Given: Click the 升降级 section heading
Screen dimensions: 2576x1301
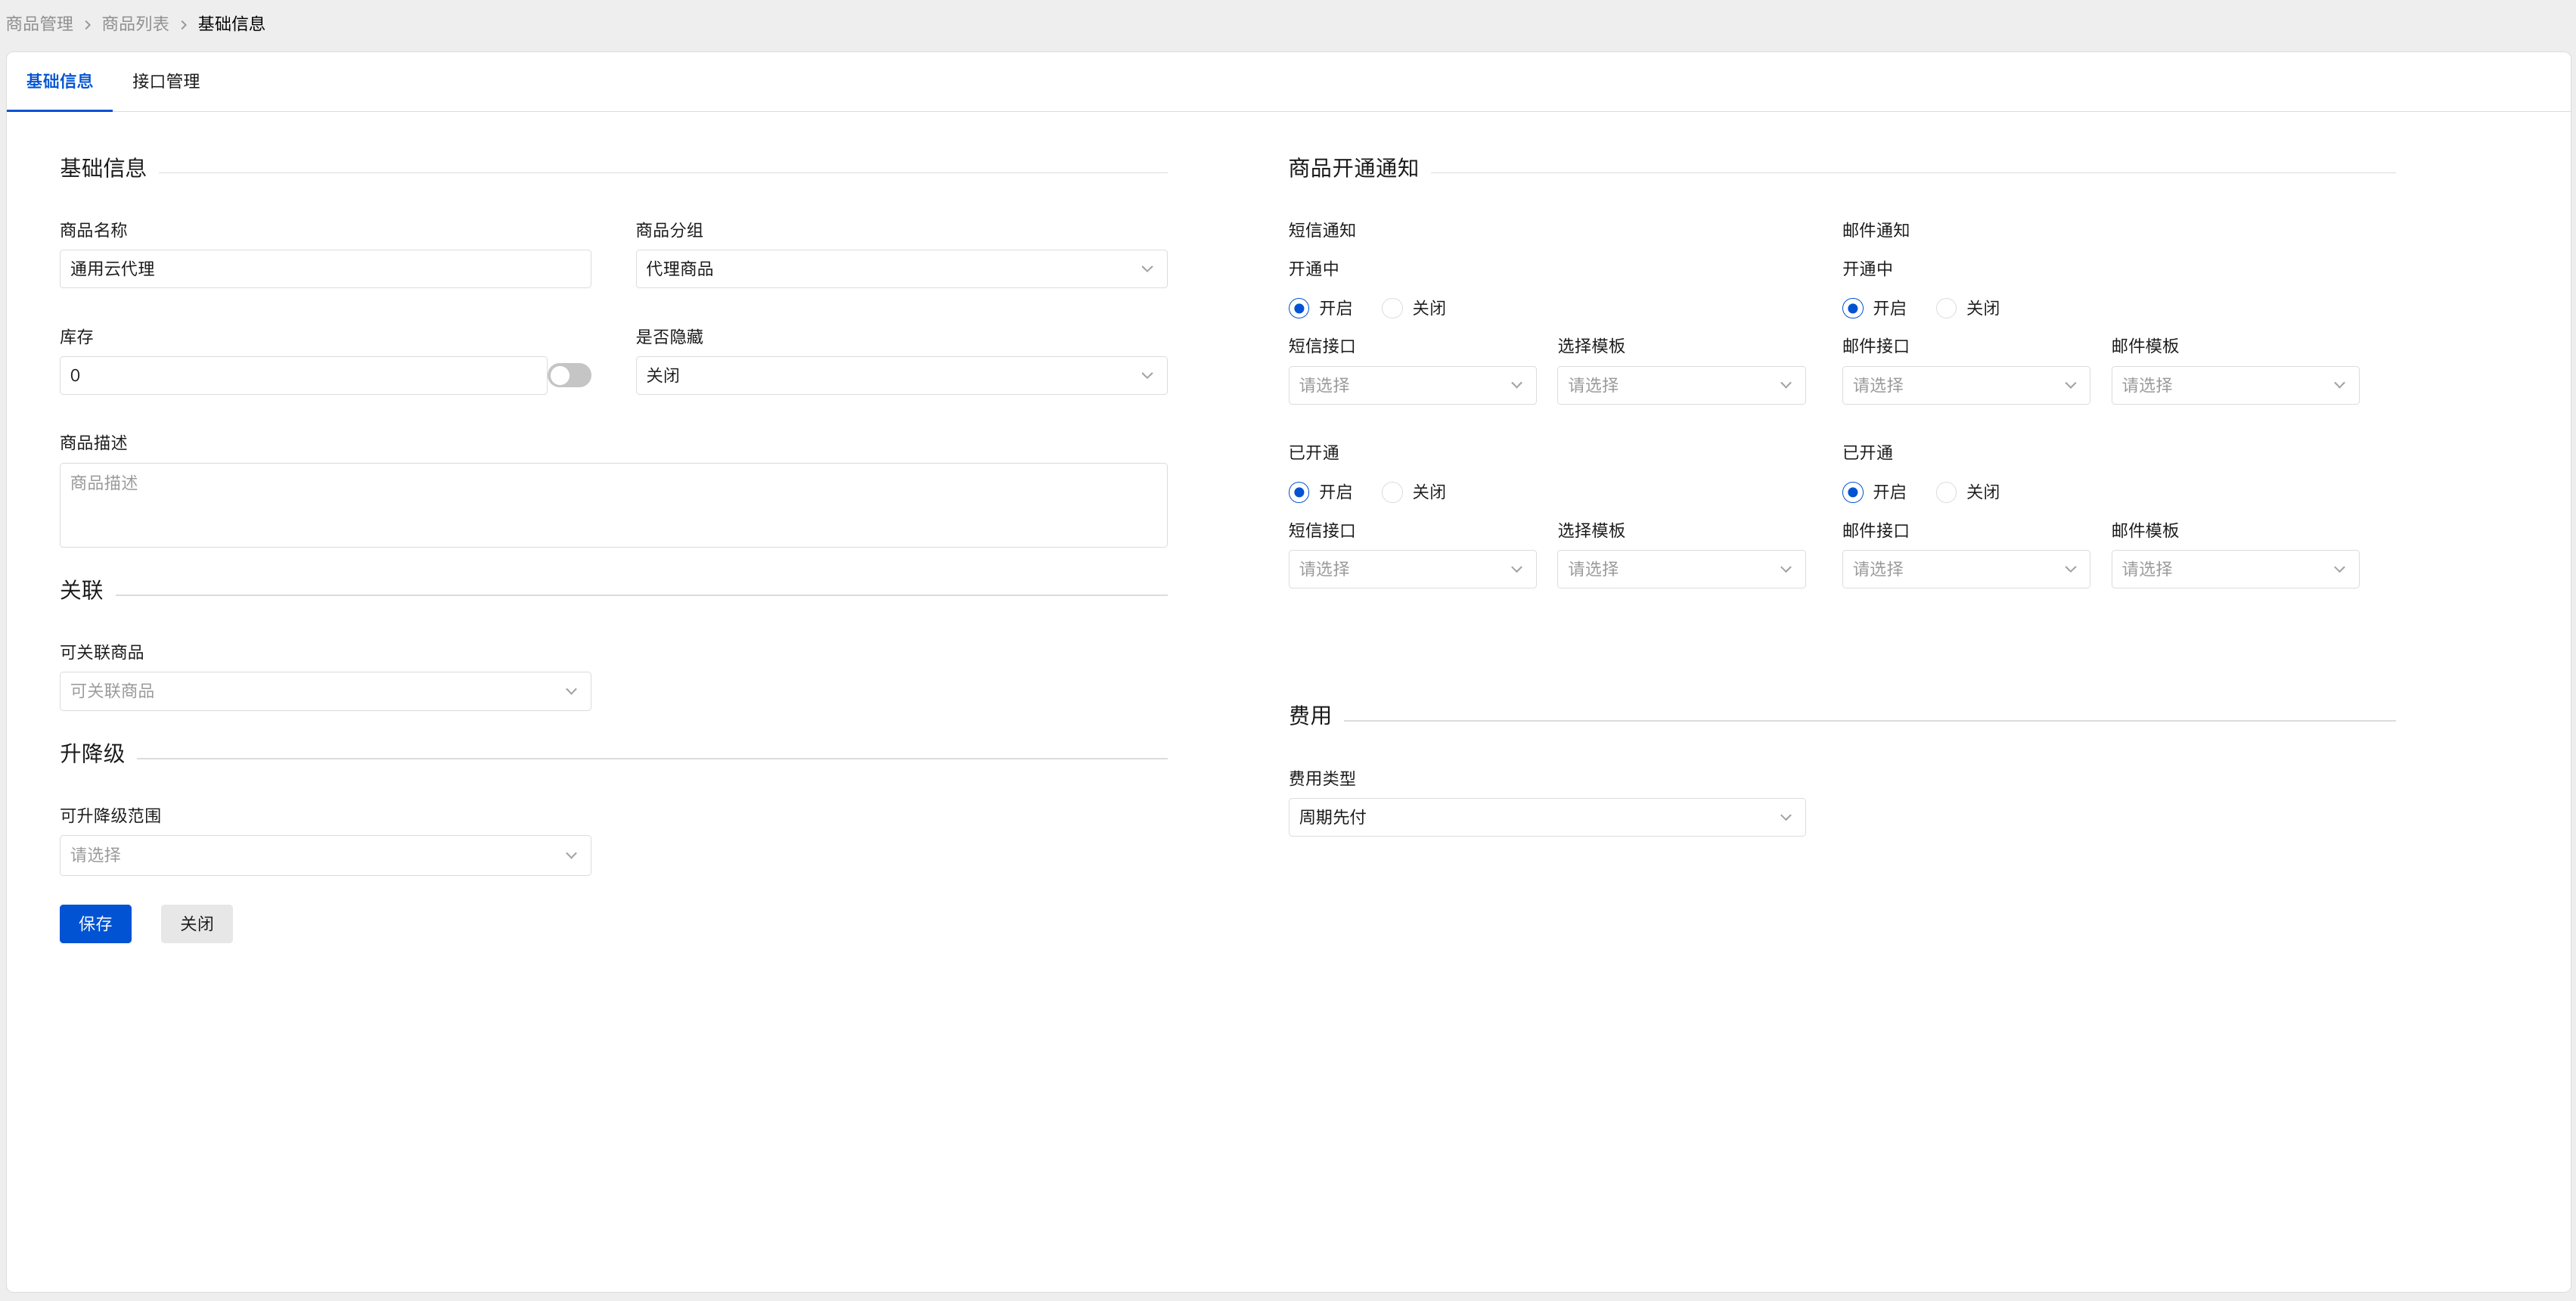Looking at the screenshot, I should (92, 753).
